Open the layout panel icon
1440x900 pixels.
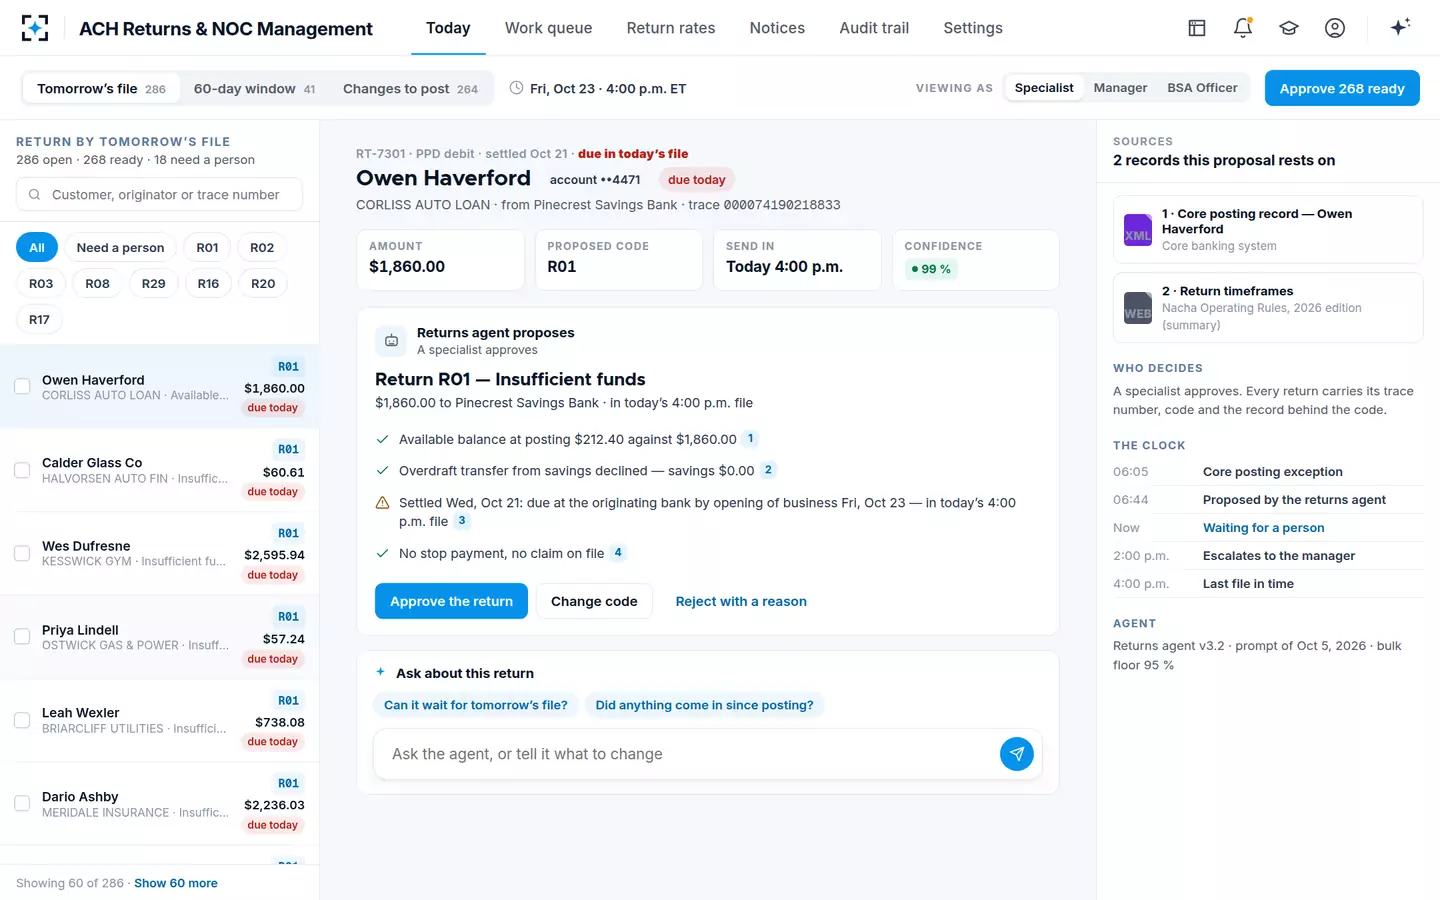point(1197,28)
